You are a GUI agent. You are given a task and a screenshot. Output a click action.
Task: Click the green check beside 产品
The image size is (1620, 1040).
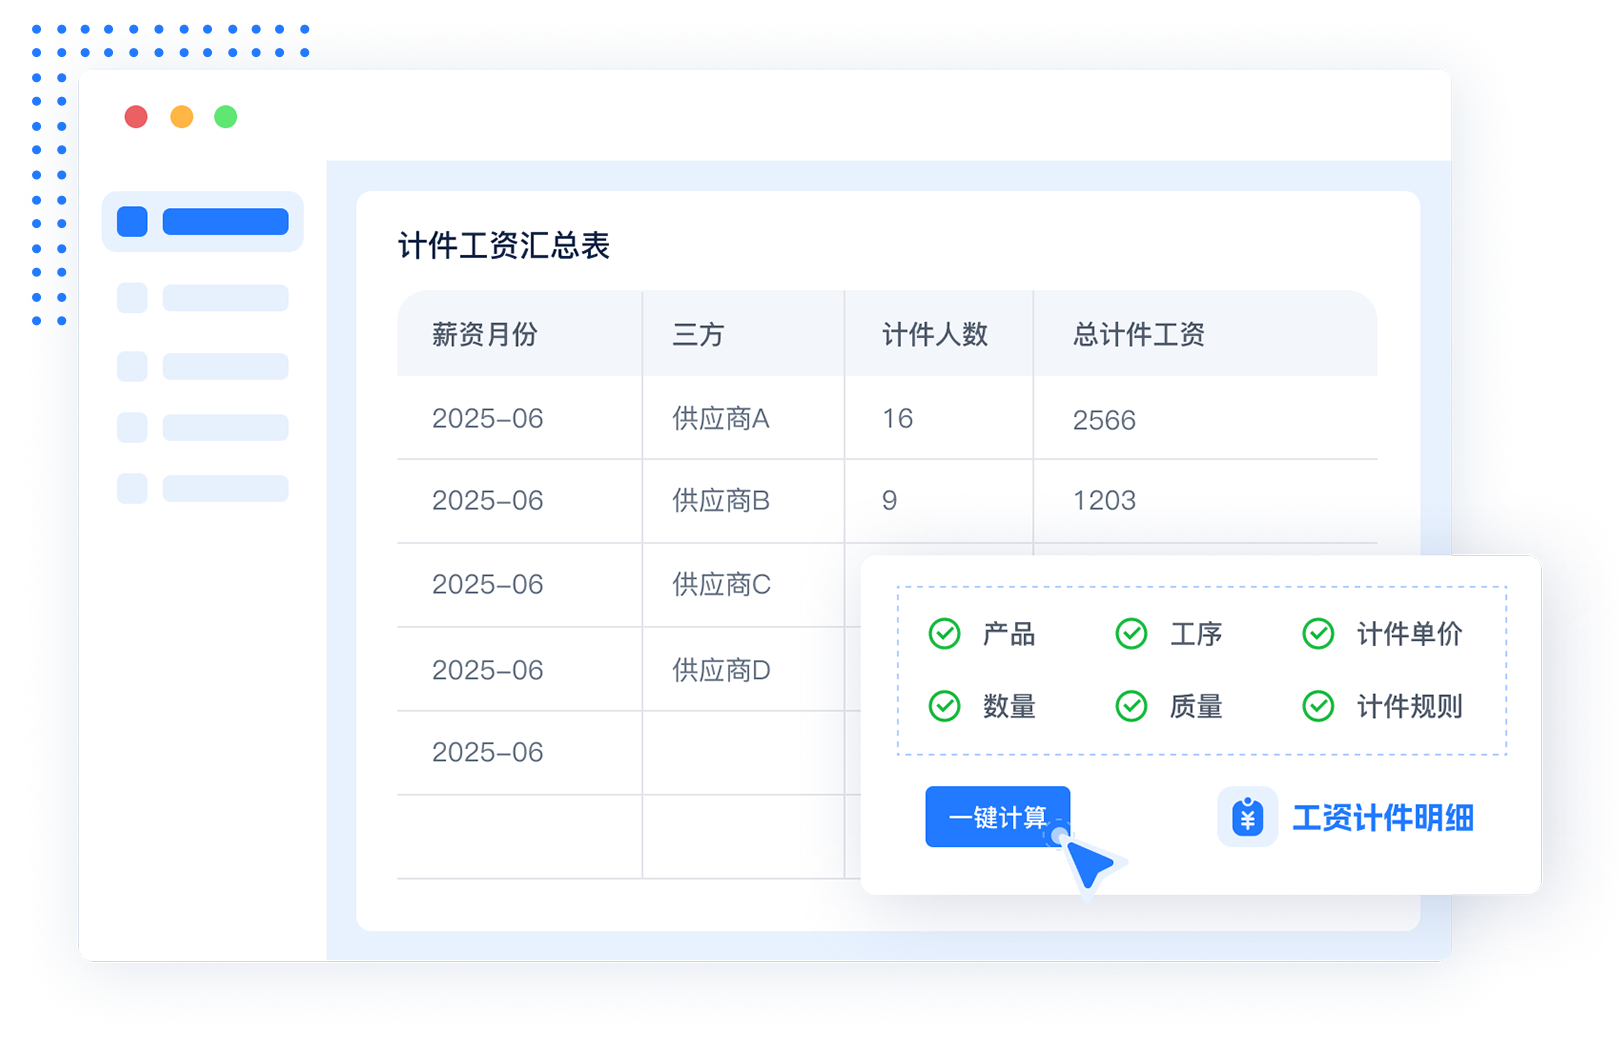[943, 634]
